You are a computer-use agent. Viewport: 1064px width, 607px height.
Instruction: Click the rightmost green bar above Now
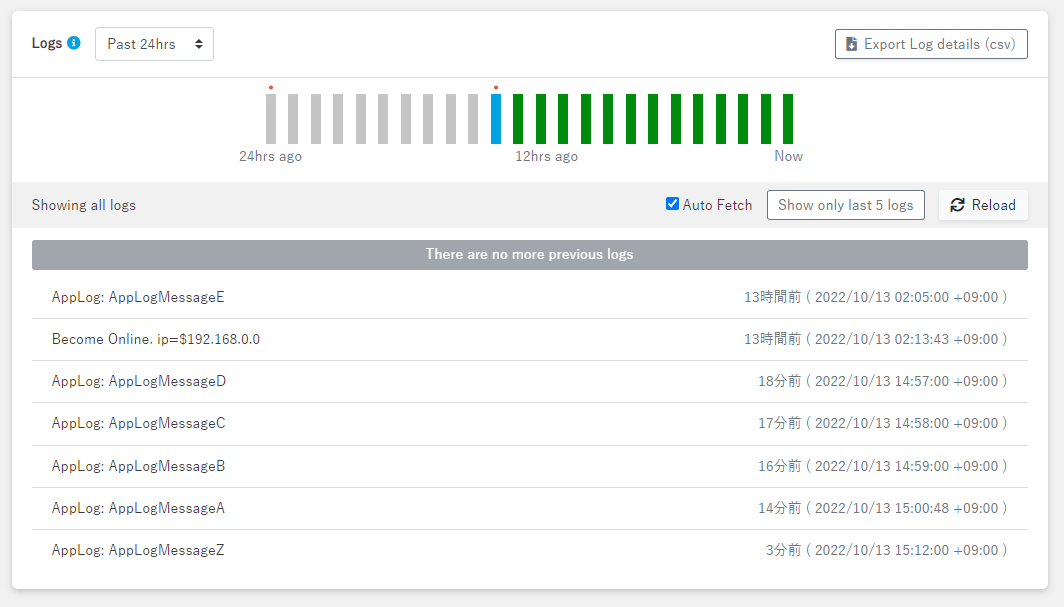pyautogui.click(x=788, y=119)
